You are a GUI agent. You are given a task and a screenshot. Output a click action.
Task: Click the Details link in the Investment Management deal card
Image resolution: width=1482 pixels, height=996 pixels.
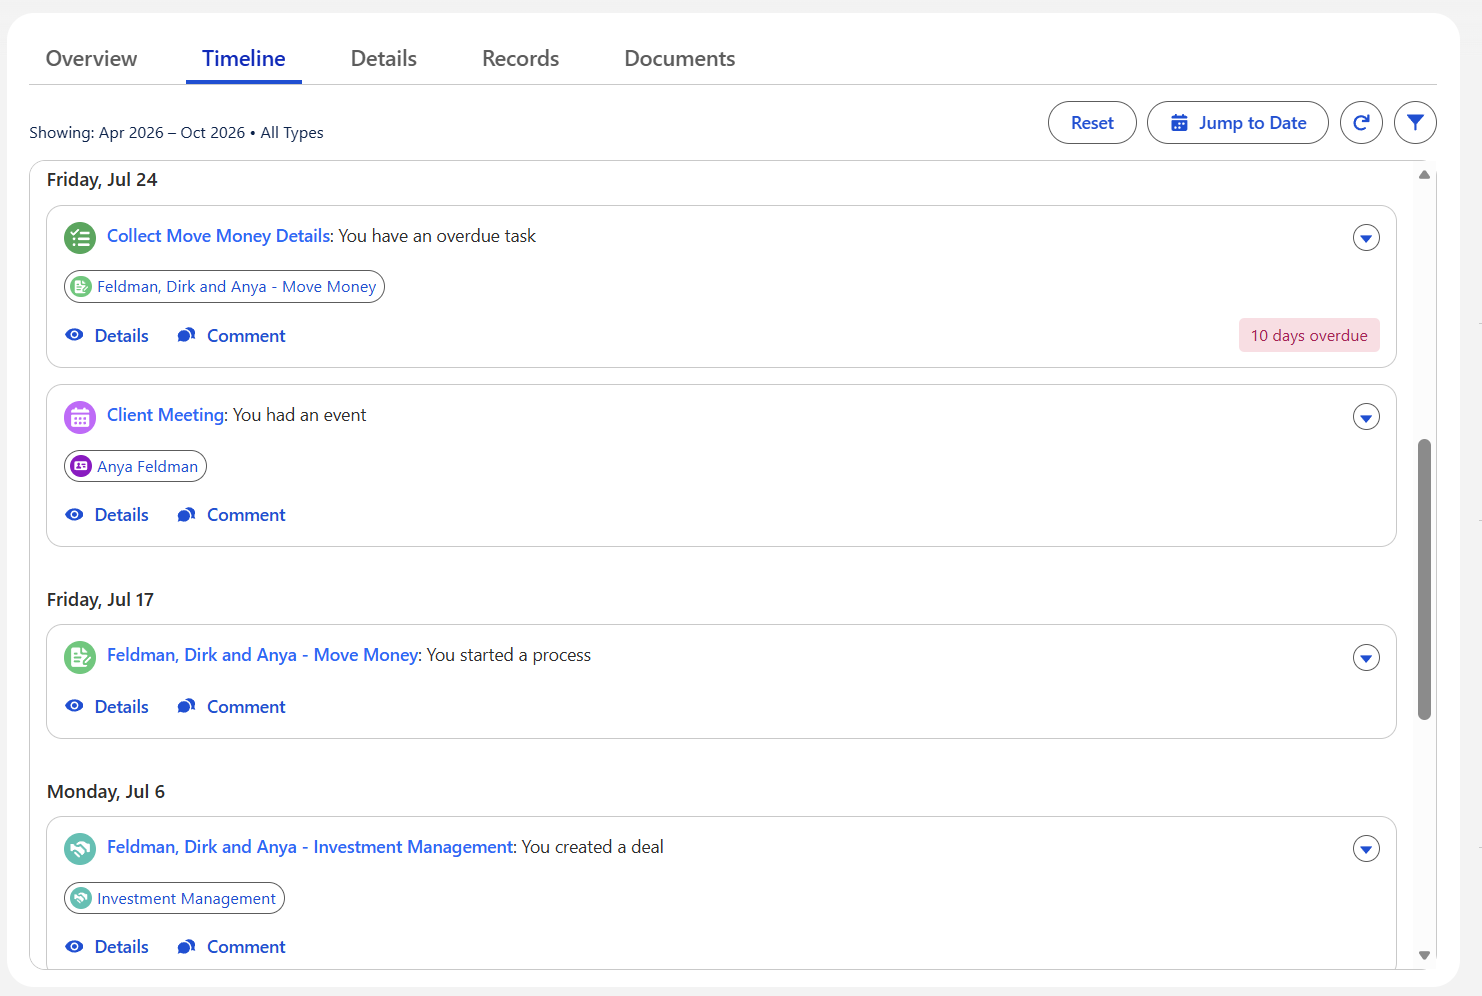tap(121, 947)
